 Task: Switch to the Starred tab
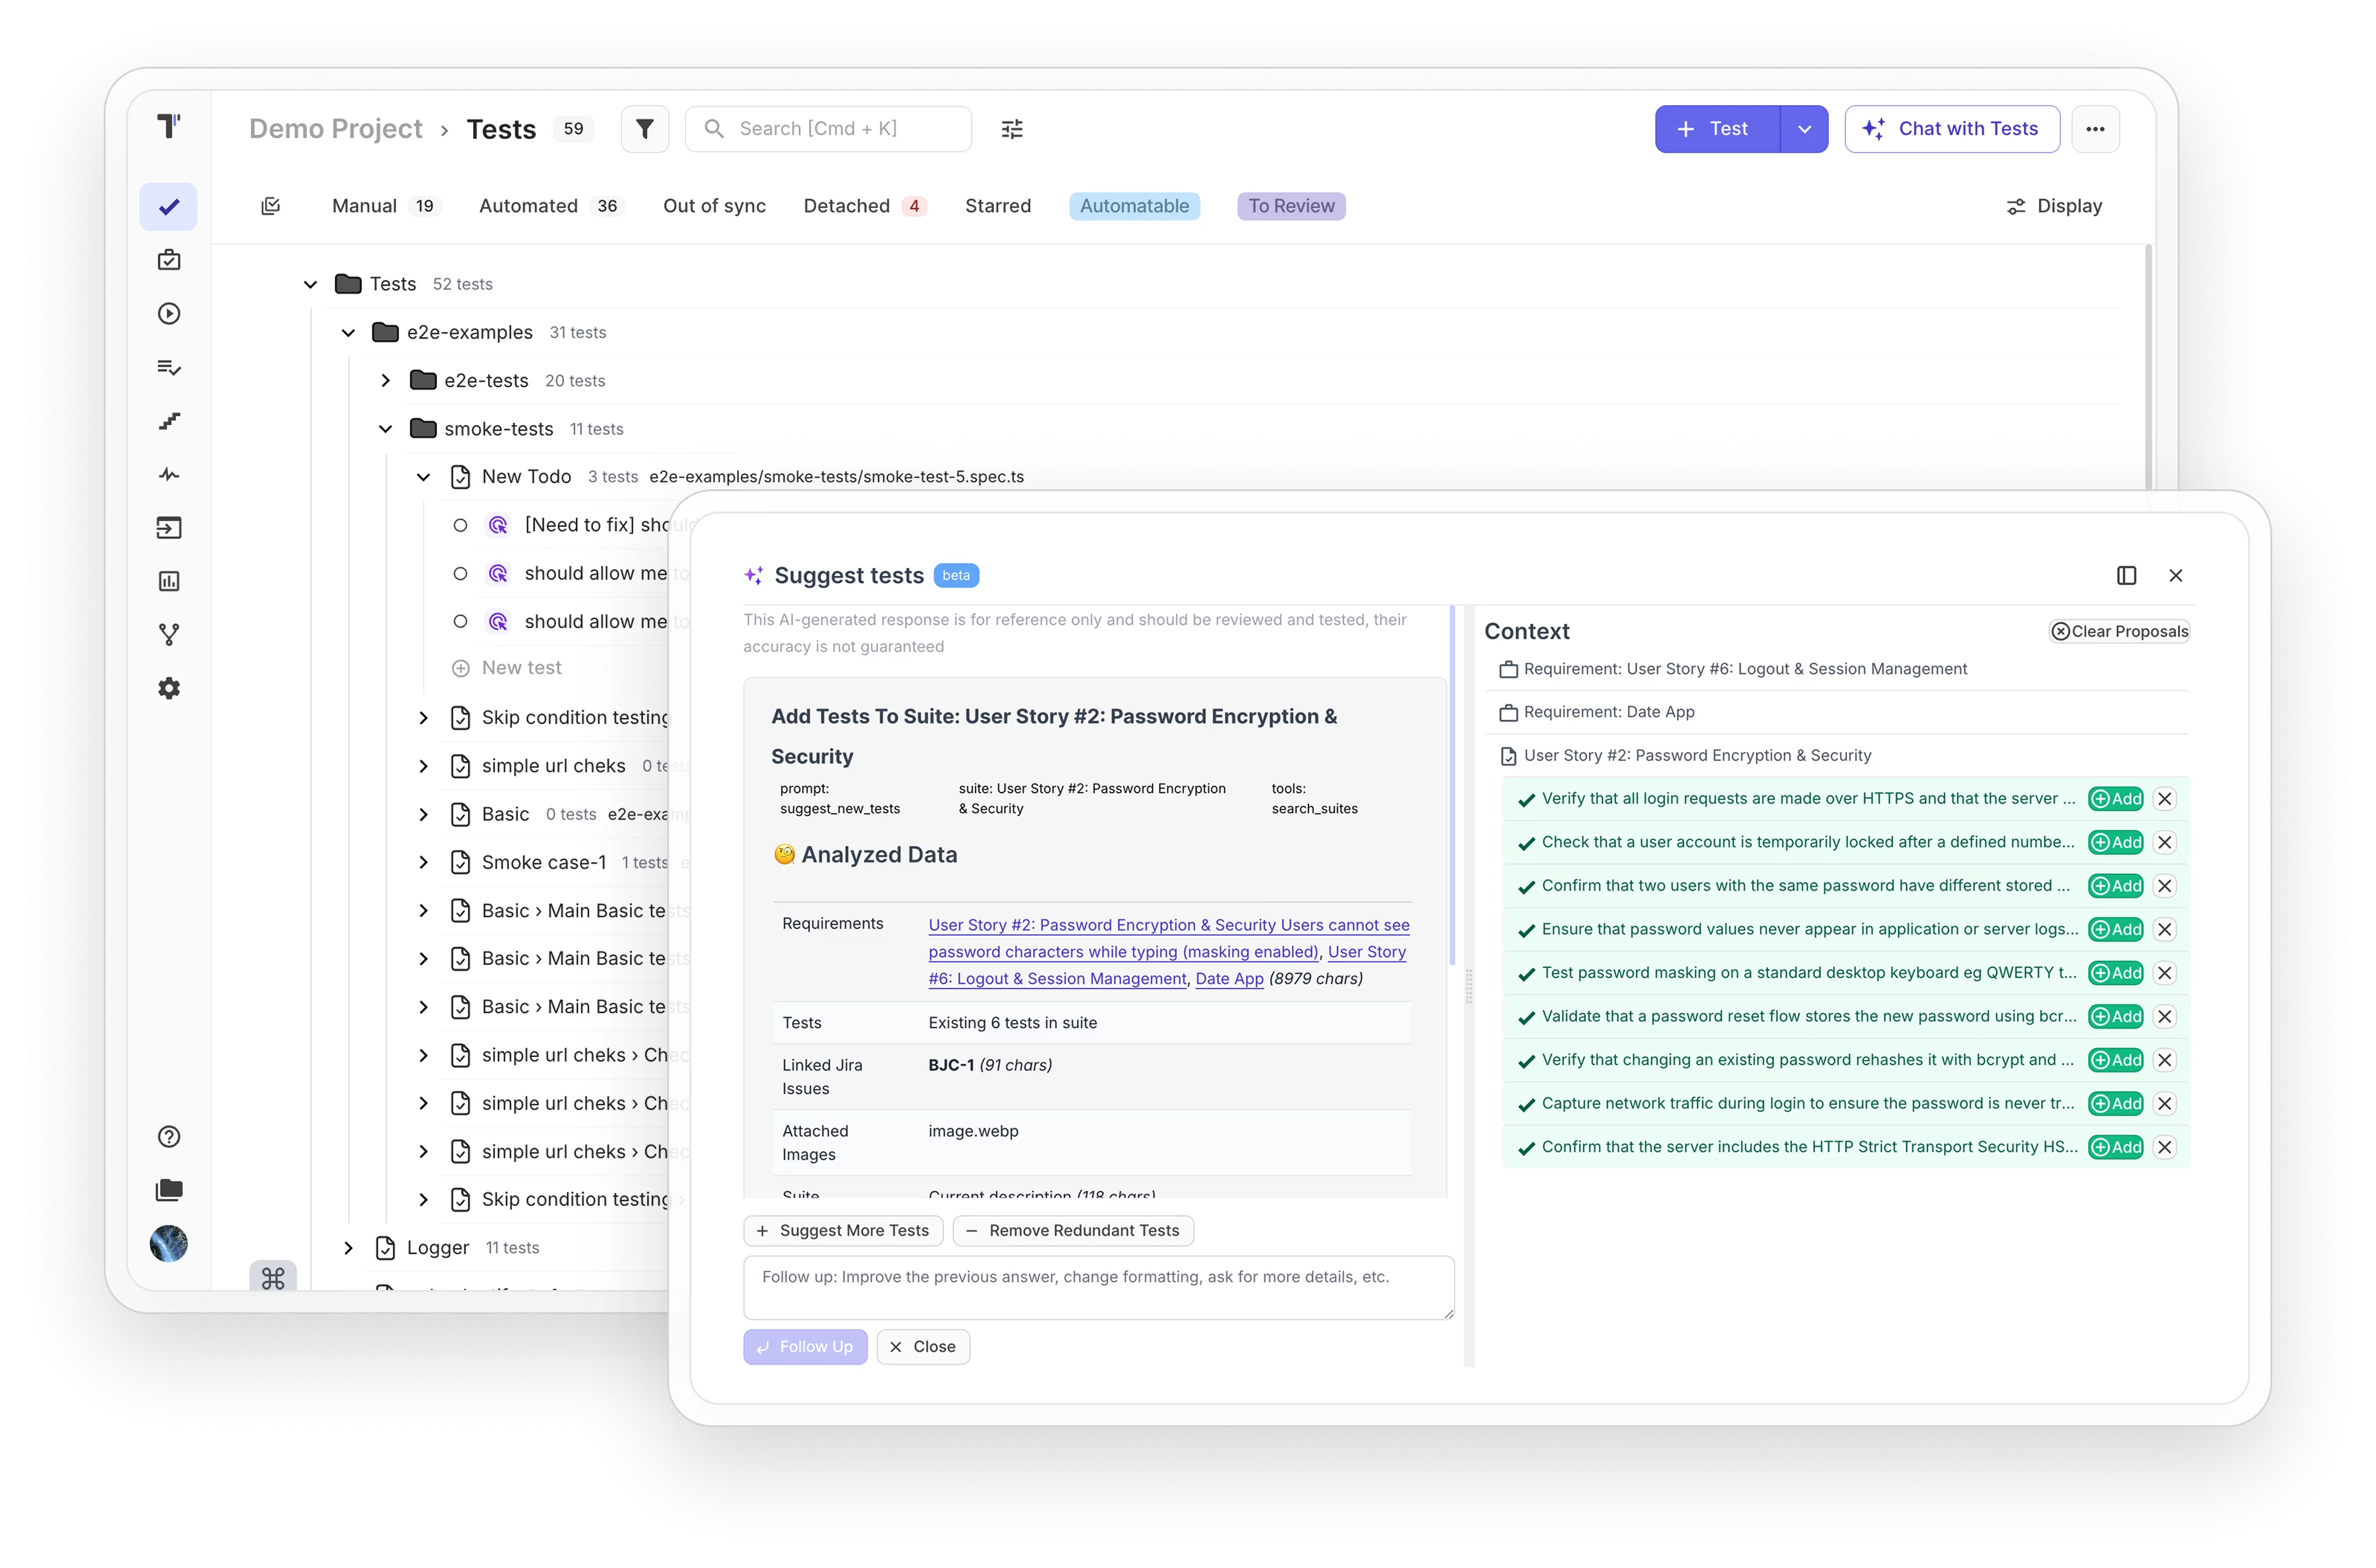tap(998, 206)
